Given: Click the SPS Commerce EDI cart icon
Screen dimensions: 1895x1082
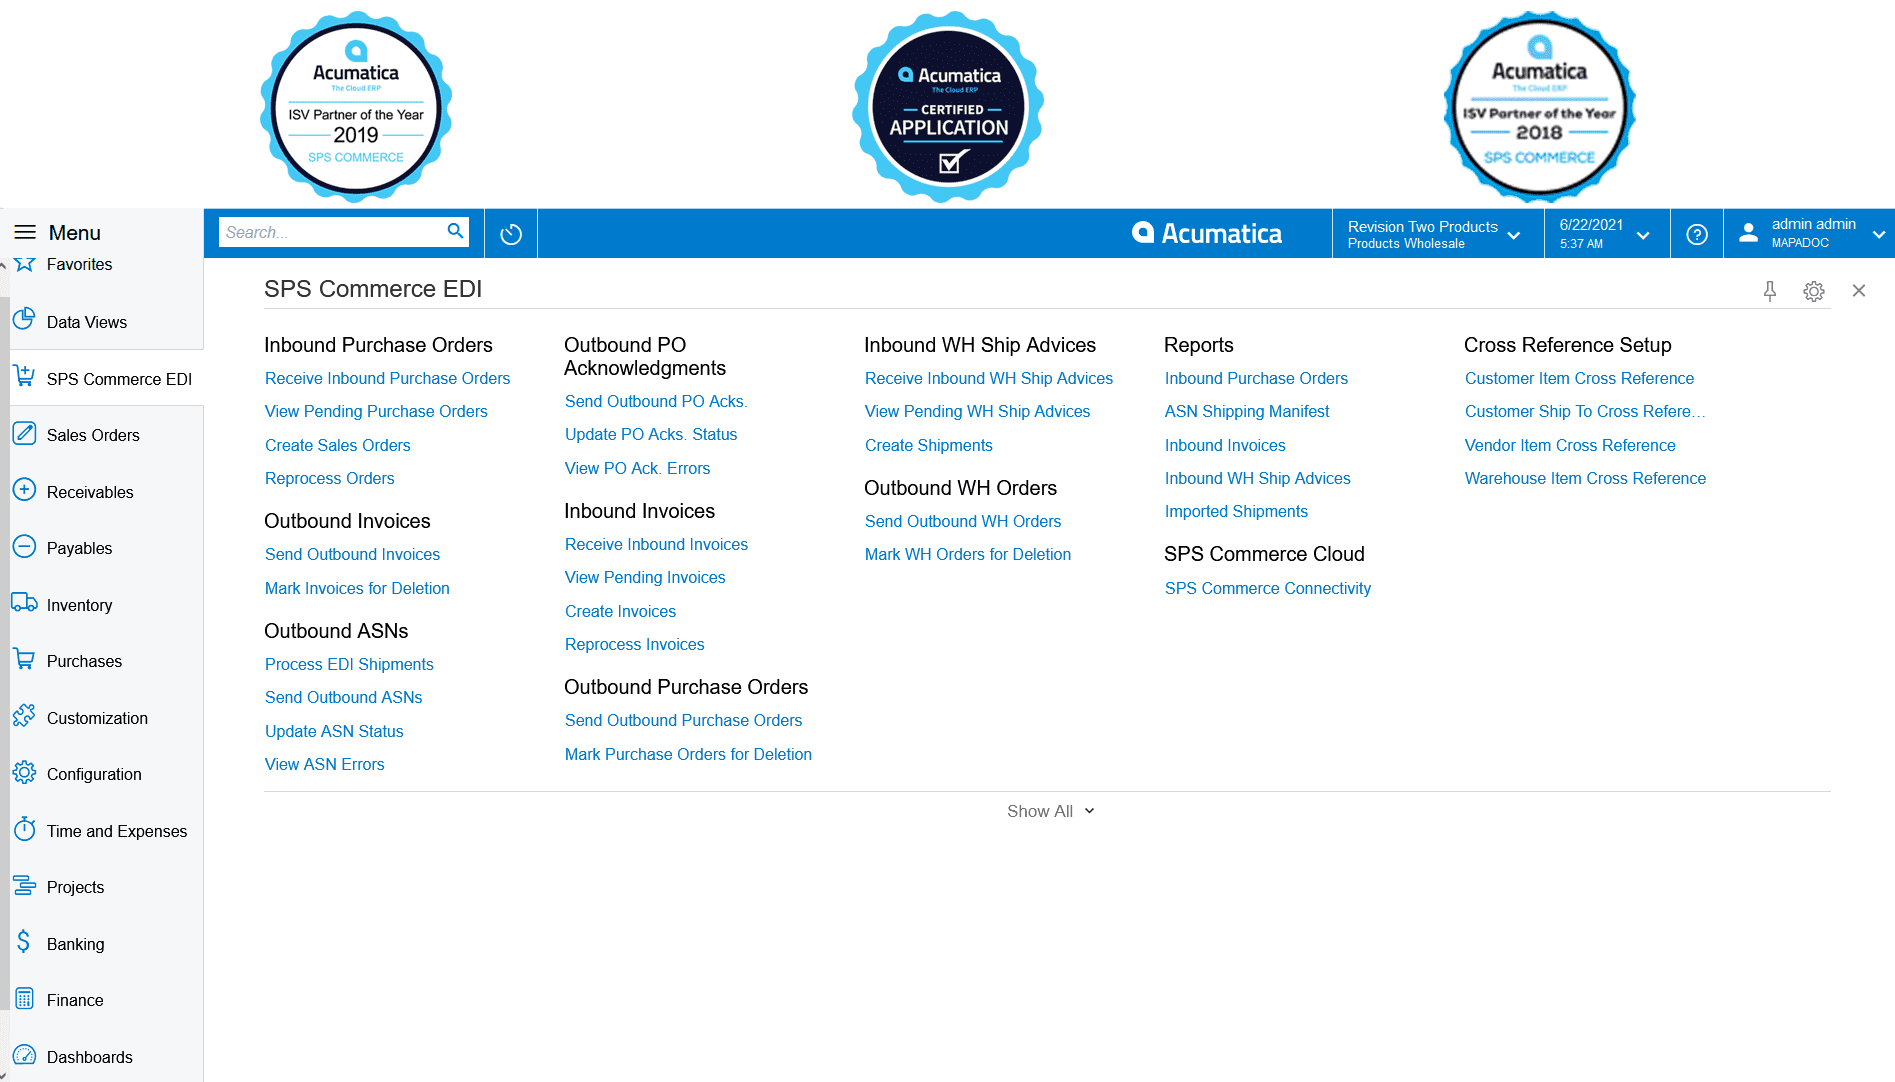Looking at the screenshot, I should 25,377.
